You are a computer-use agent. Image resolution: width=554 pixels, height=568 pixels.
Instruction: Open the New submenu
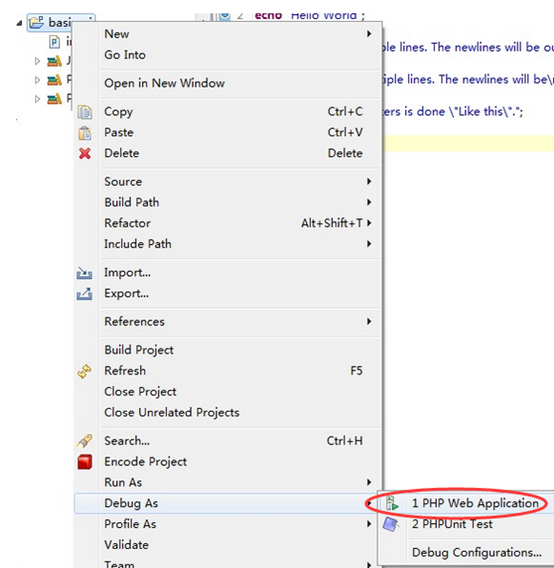[228, 34]
